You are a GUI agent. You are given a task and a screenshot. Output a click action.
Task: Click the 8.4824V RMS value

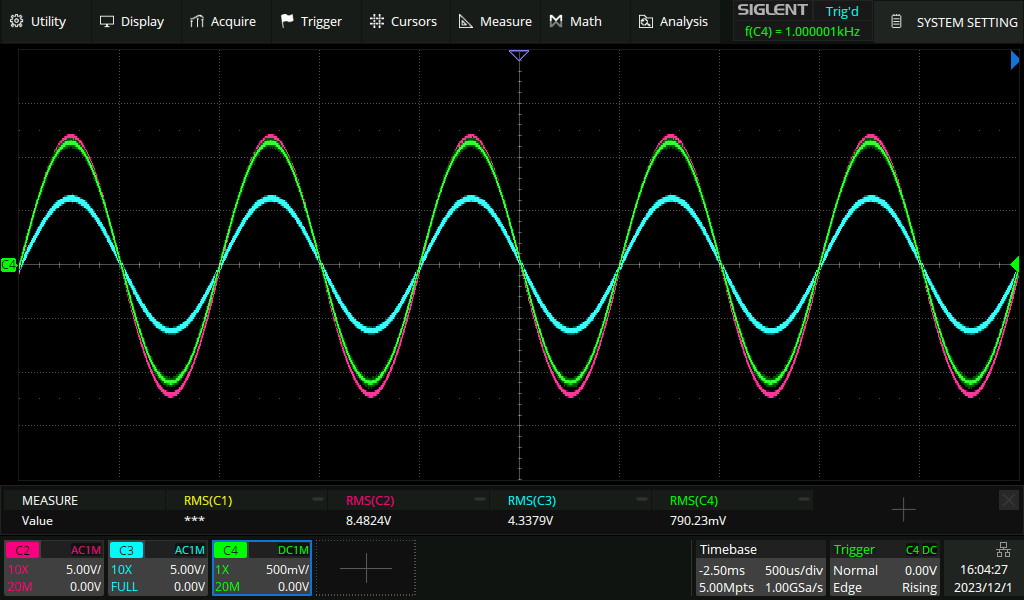click(368, 520)
